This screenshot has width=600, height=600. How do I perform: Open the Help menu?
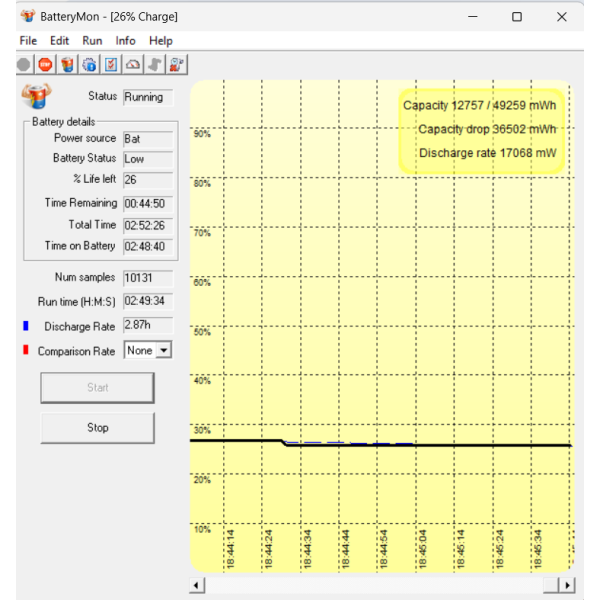click(161, 41)
